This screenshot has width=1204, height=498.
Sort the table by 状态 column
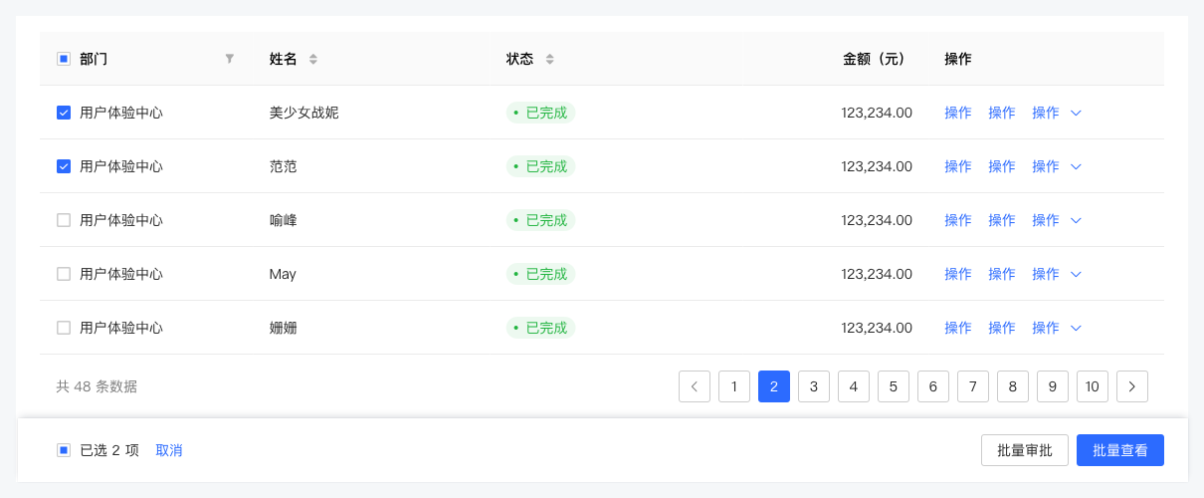[x=549, y=59]
